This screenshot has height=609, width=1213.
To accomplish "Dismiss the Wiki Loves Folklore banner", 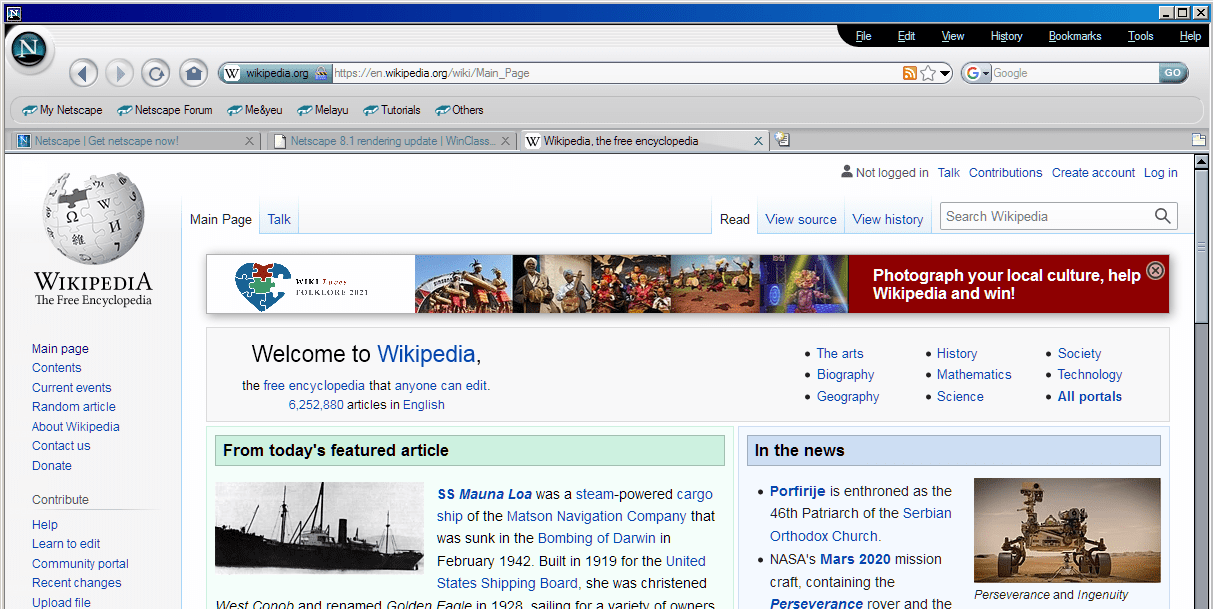I will click(1155, 270).
